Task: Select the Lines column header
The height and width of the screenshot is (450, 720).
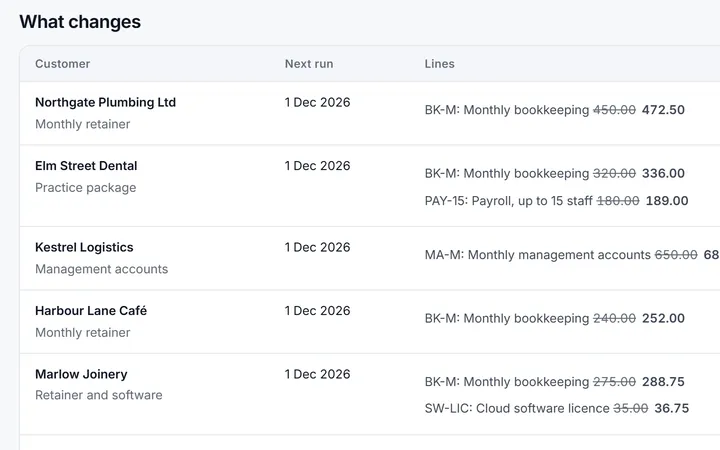Action: pyautogui.click(x=439, y=64)
